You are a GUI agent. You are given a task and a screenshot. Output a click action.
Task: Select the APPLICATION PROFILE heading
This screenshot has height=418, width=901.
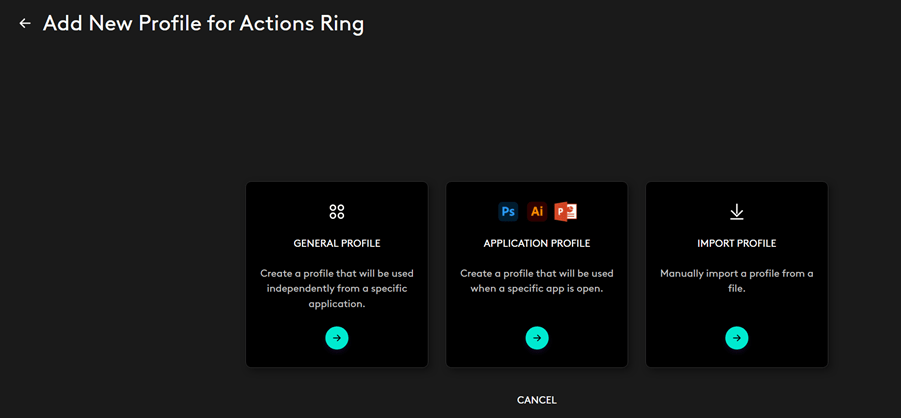tap(537, 243)
